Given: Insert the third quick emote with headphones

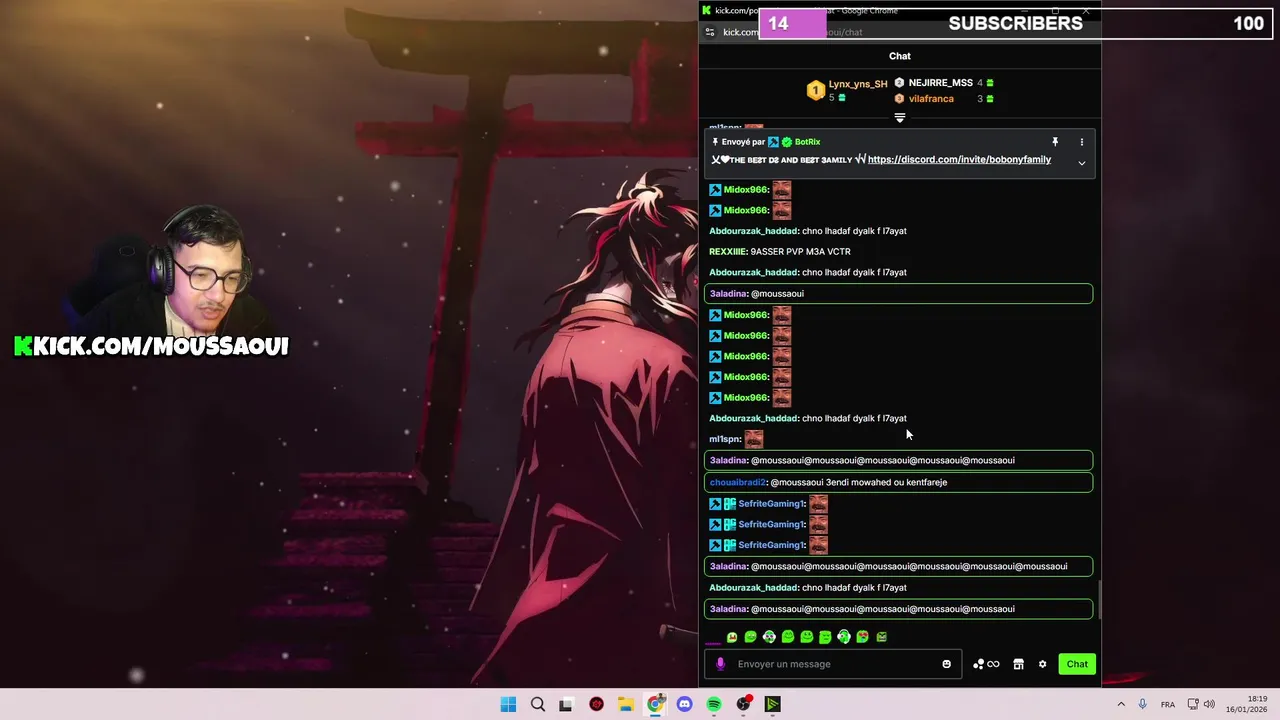Looking at the screenshot, I should pos(769,637).
